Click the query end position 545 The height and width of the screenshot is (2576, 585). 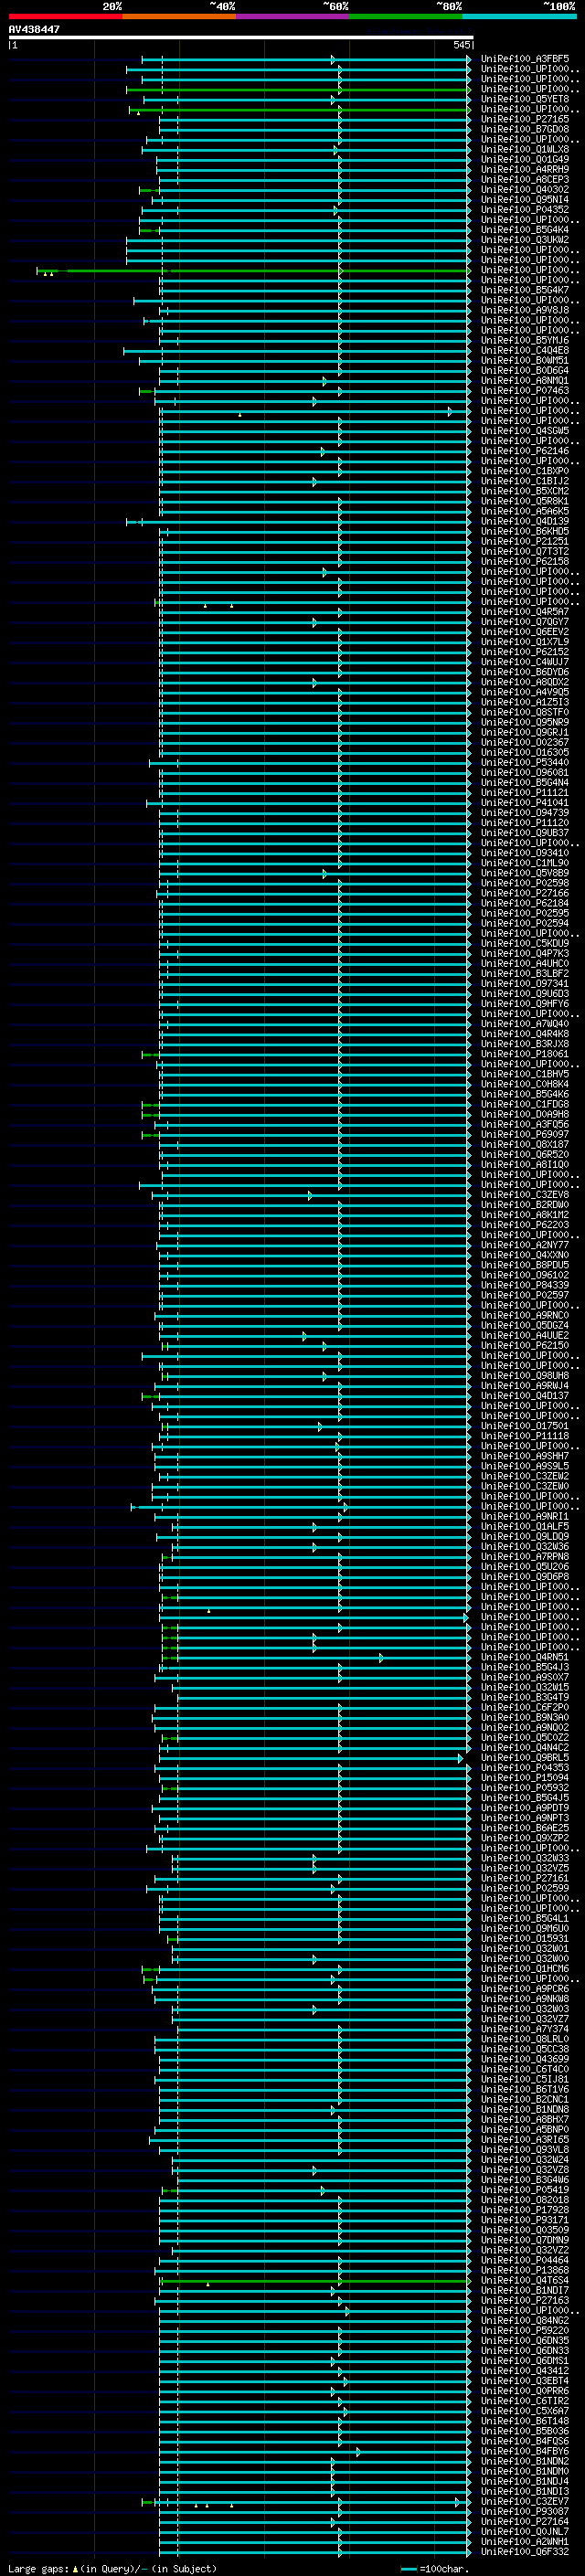461,45
